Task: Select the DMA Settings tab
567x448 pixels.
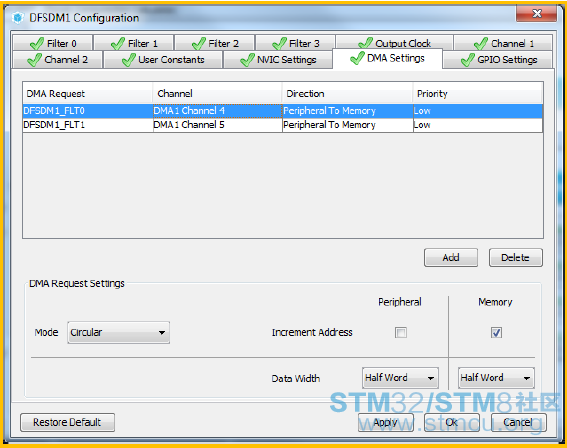Action: pyautogui.click(x=387, y=58)
